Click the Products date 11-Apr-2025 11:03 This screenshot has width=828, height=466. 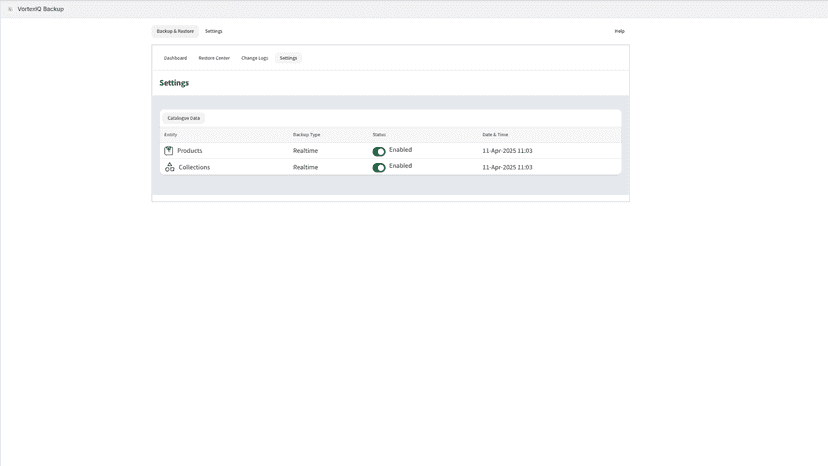pos(507,151)
